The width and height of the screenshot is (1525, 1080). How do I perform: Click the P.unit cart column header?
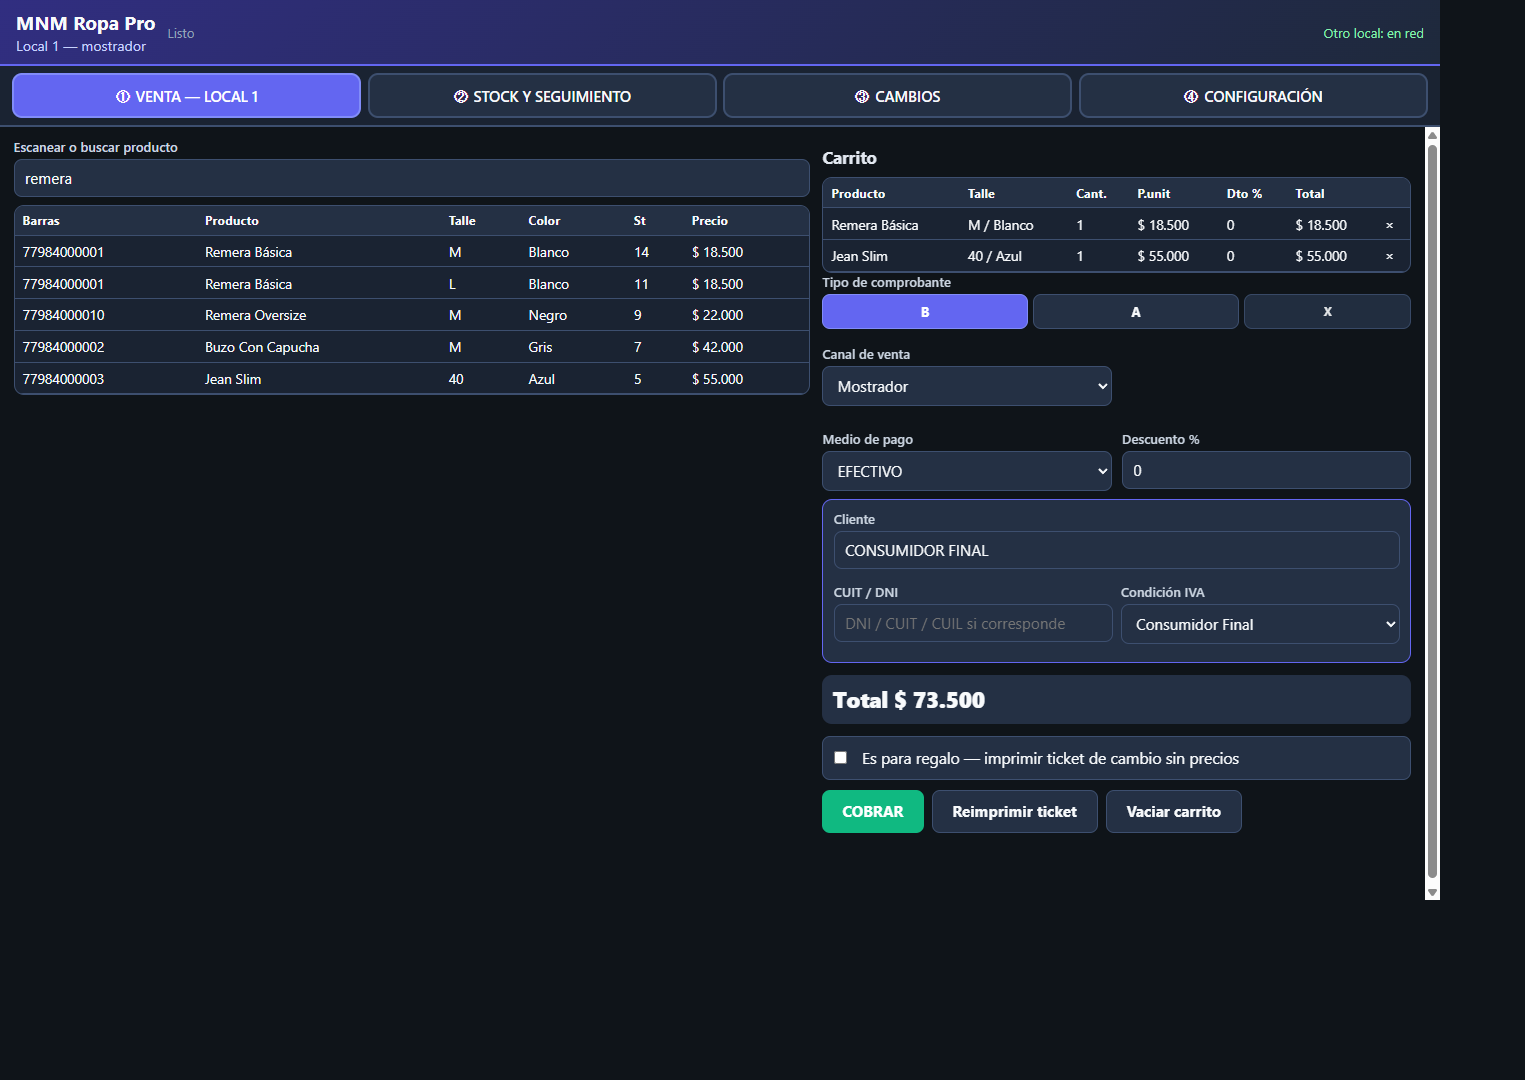click(x=1153, y=194)
